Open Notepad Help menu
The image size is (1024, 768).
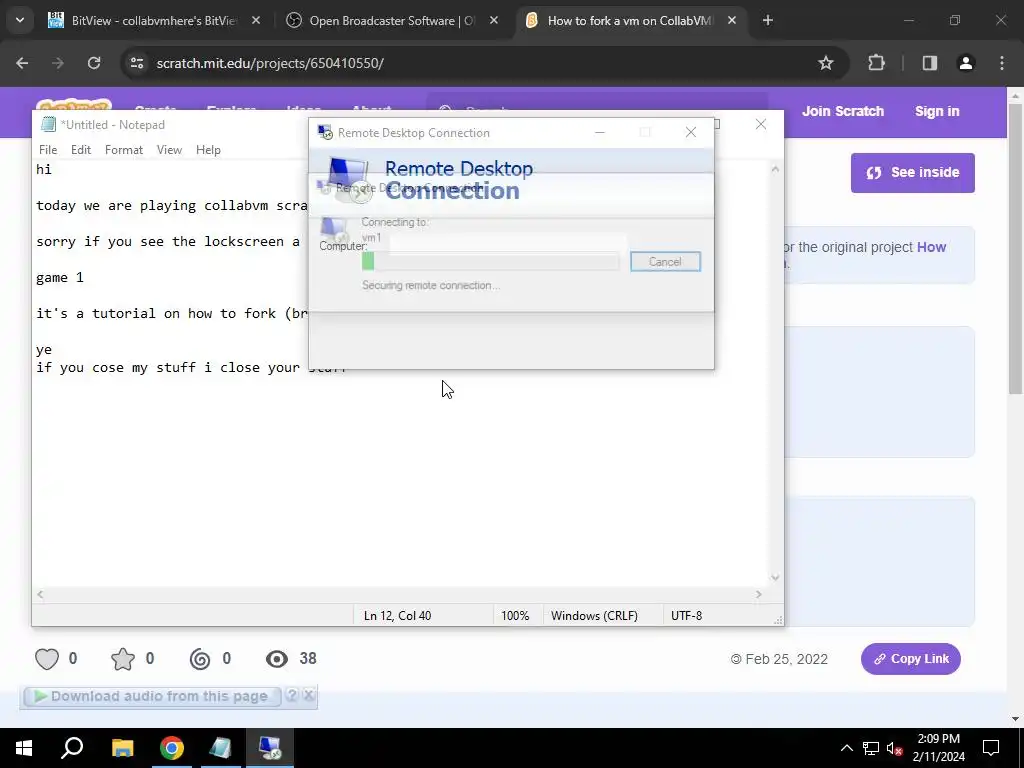(208, 150)
